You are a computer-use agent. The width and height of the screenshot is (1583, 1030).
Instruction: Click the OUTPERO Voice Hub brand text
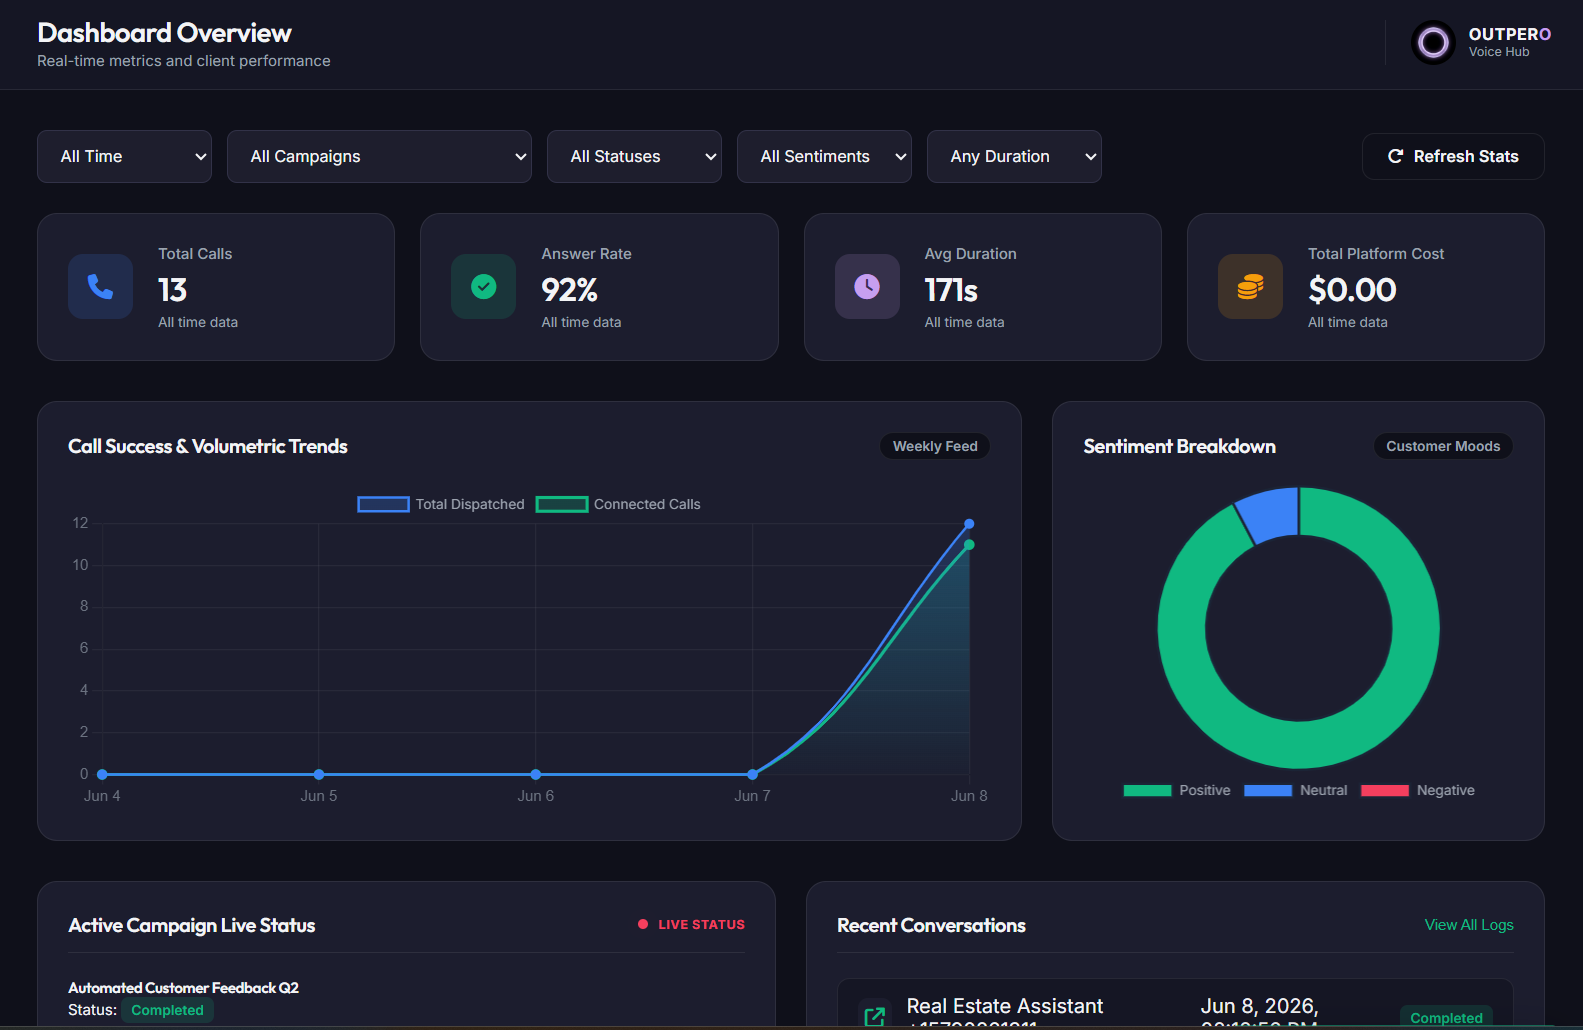click(1509, 42)
